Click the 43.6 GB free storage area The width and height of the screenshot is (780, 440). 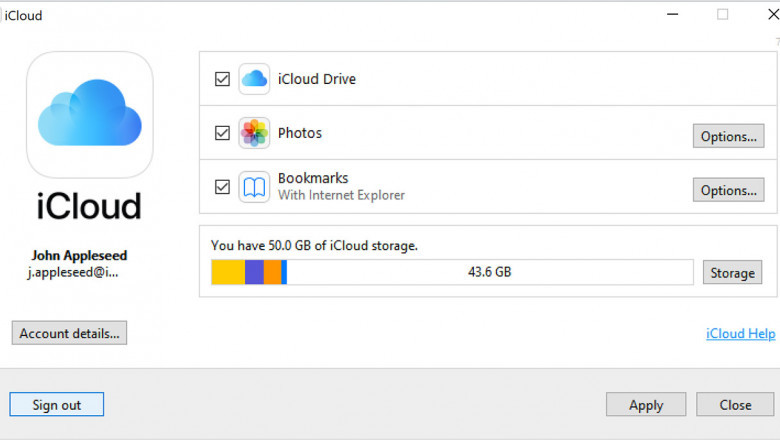(490, 272)
